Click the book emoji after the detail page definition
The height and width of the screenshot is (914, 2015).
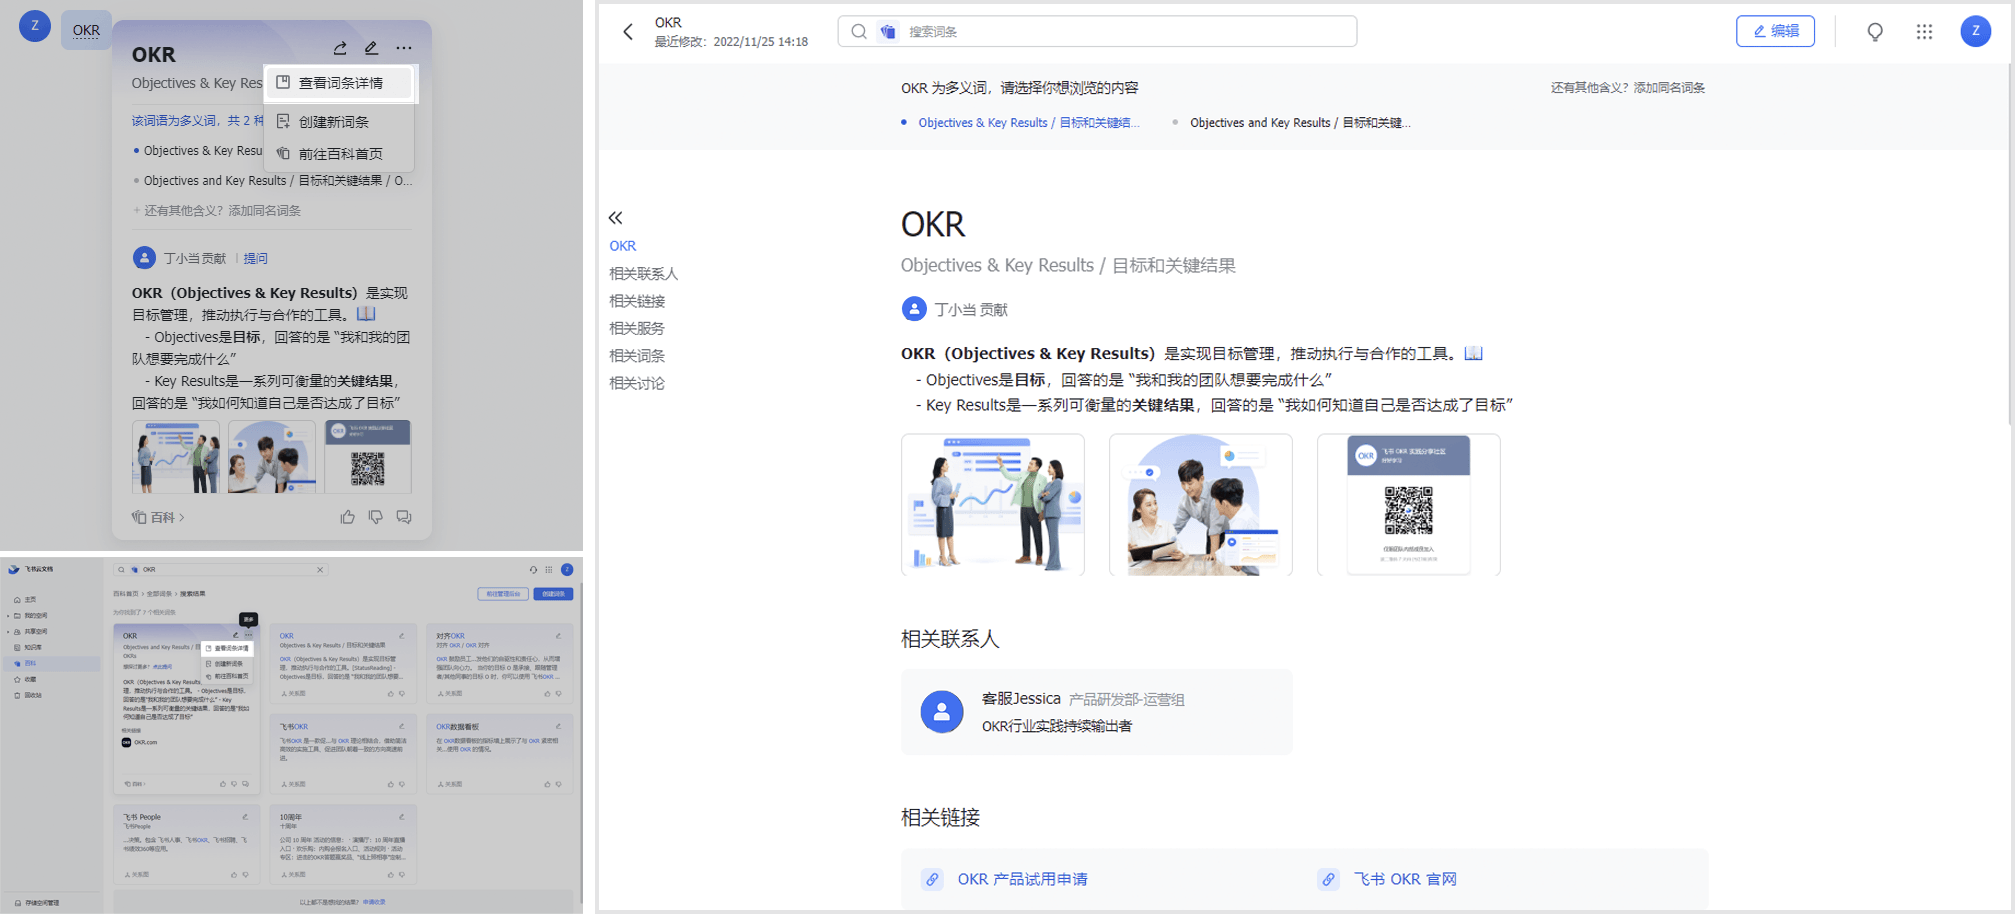[x=1473, y=353]
